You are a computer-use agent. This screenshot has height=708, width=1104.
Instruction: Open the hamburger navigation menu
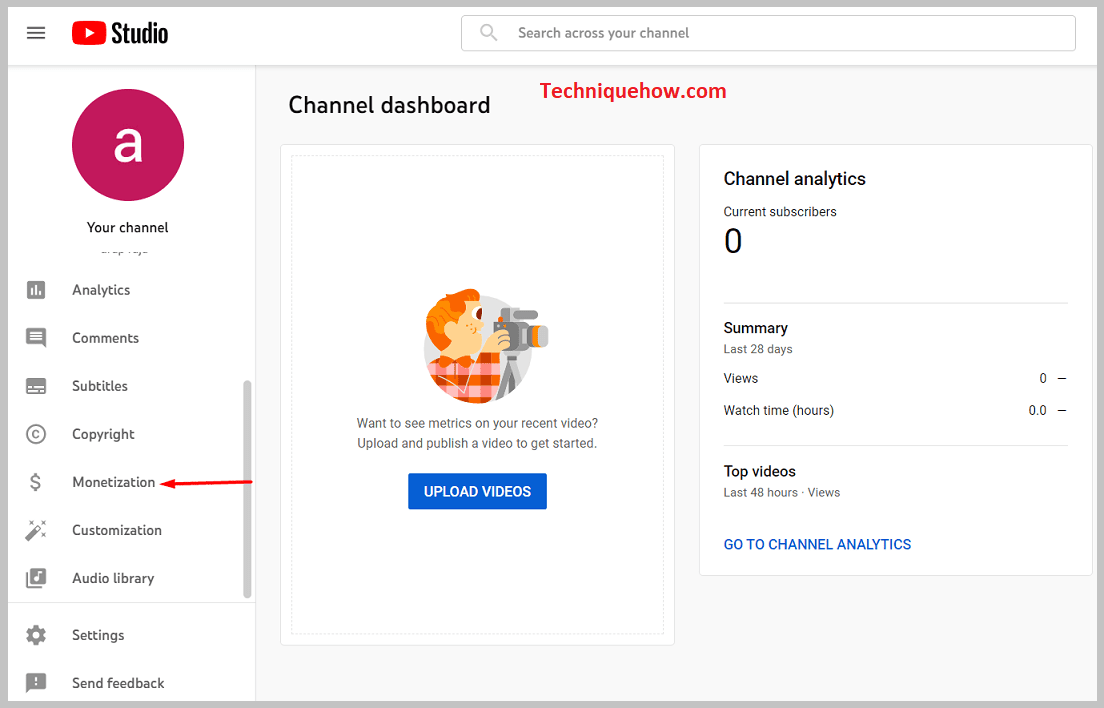[36, 33]
